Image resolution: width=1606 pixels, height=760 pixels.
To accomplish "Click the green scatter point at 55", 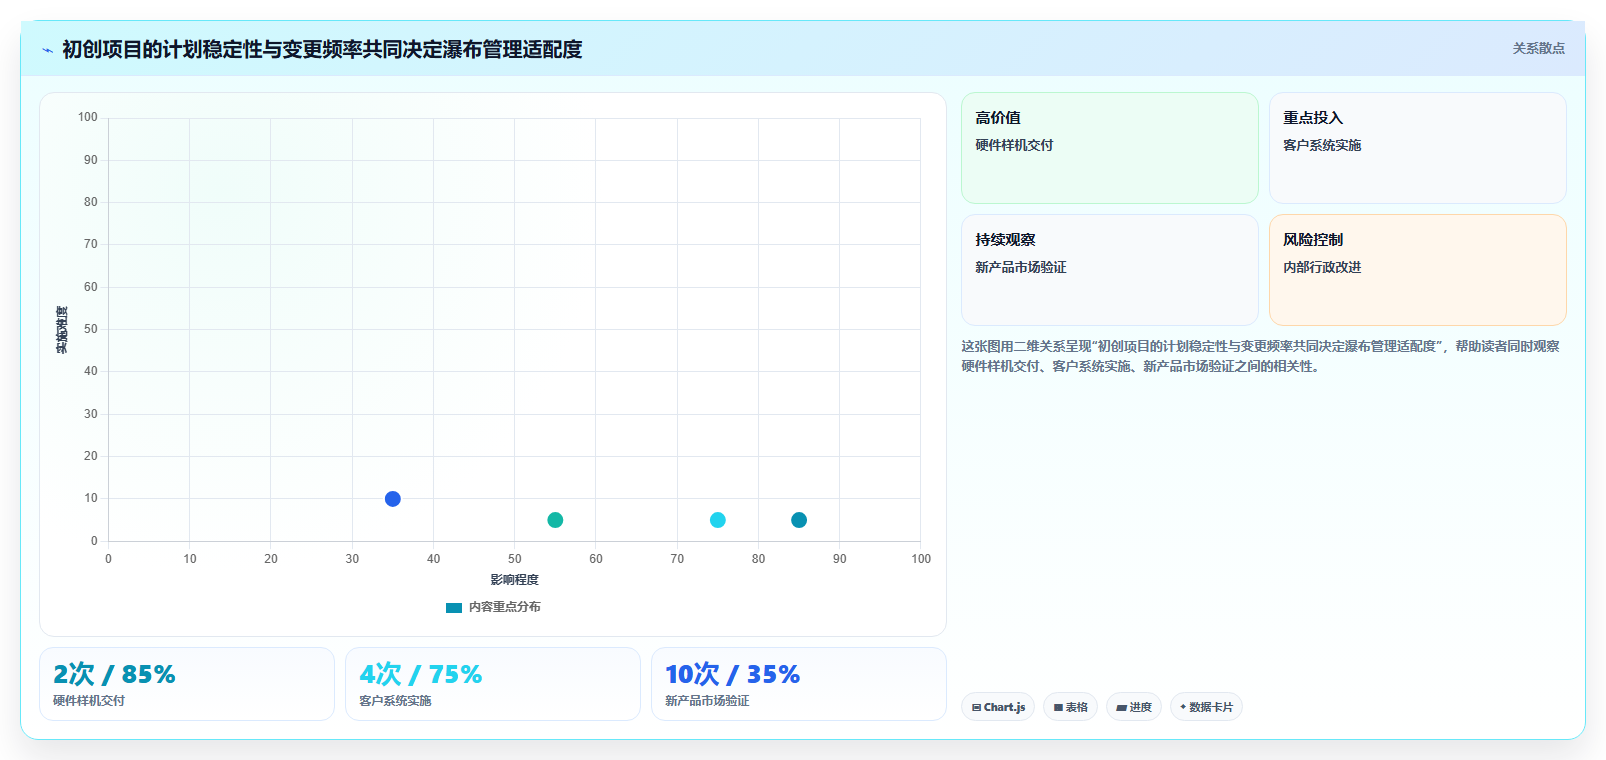I will (555, 520).
